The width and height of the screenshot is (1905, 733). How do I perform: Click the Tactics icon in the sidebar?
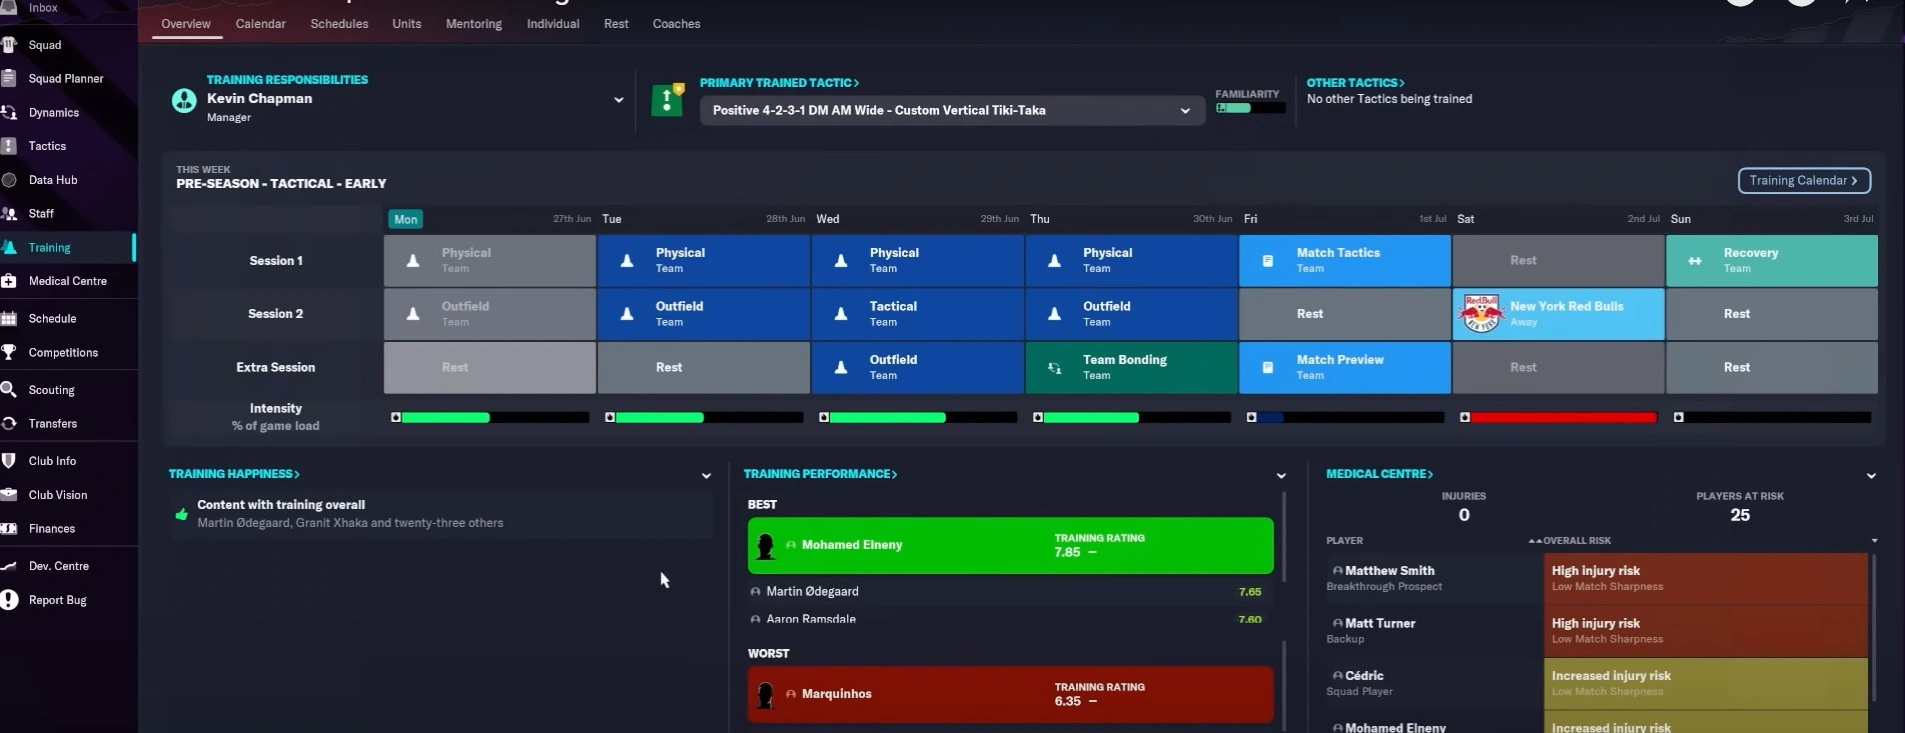point(9,146)
